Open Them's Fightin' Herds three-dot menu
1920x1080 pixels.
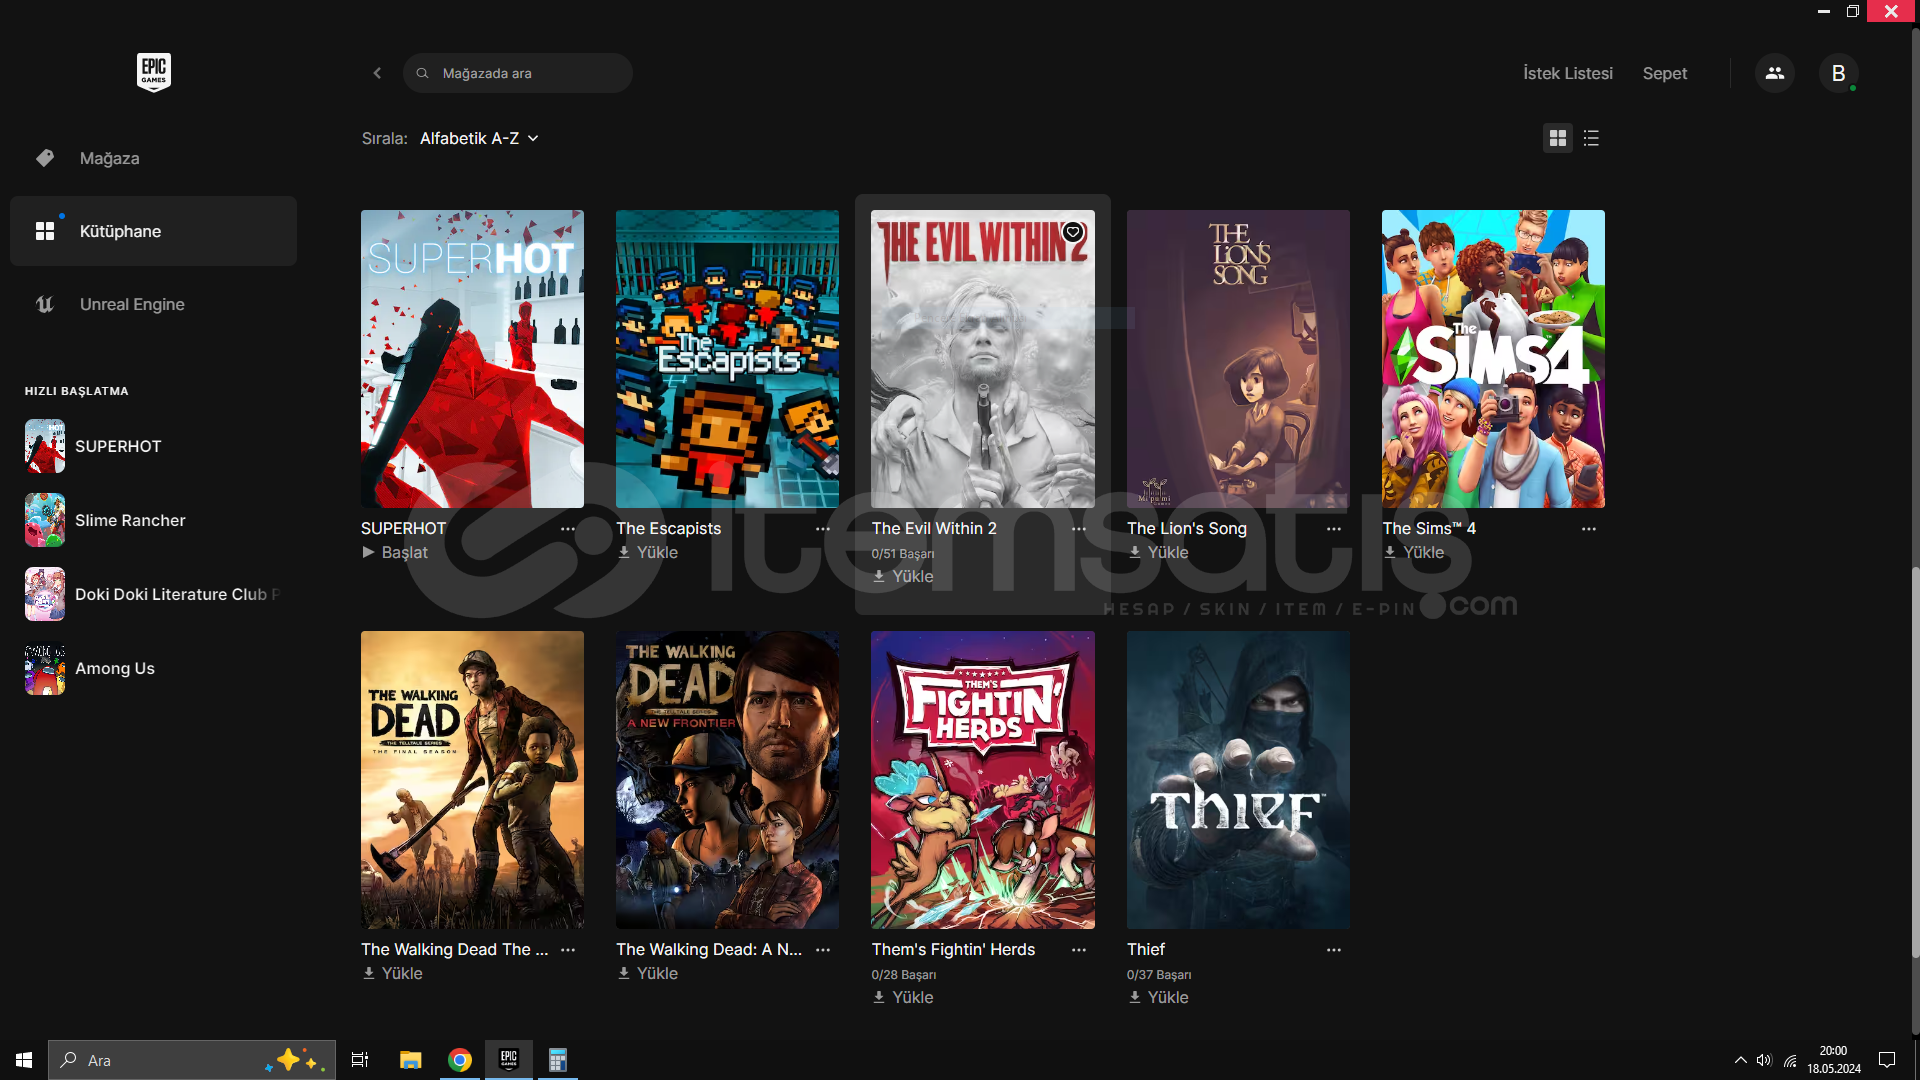1079,949
